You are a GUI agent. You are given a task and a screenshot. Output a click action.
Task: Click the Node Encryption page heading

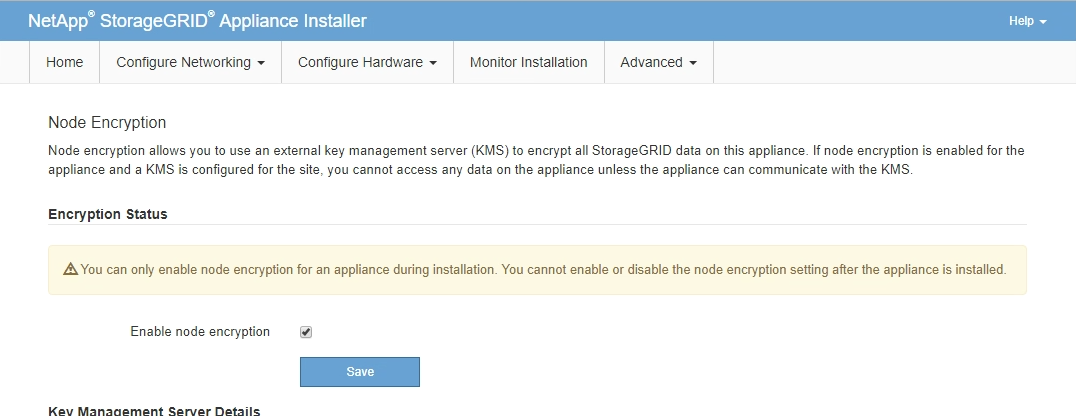point(107,123)
